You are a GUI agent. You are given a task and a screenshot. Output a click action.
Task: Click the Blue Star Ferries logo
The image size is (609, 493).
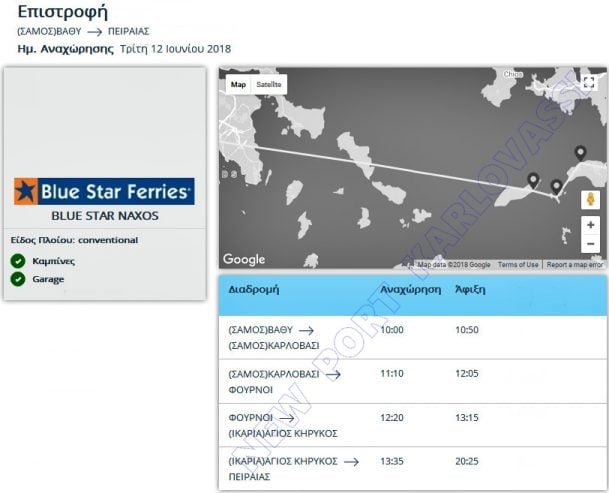(104, 191)
